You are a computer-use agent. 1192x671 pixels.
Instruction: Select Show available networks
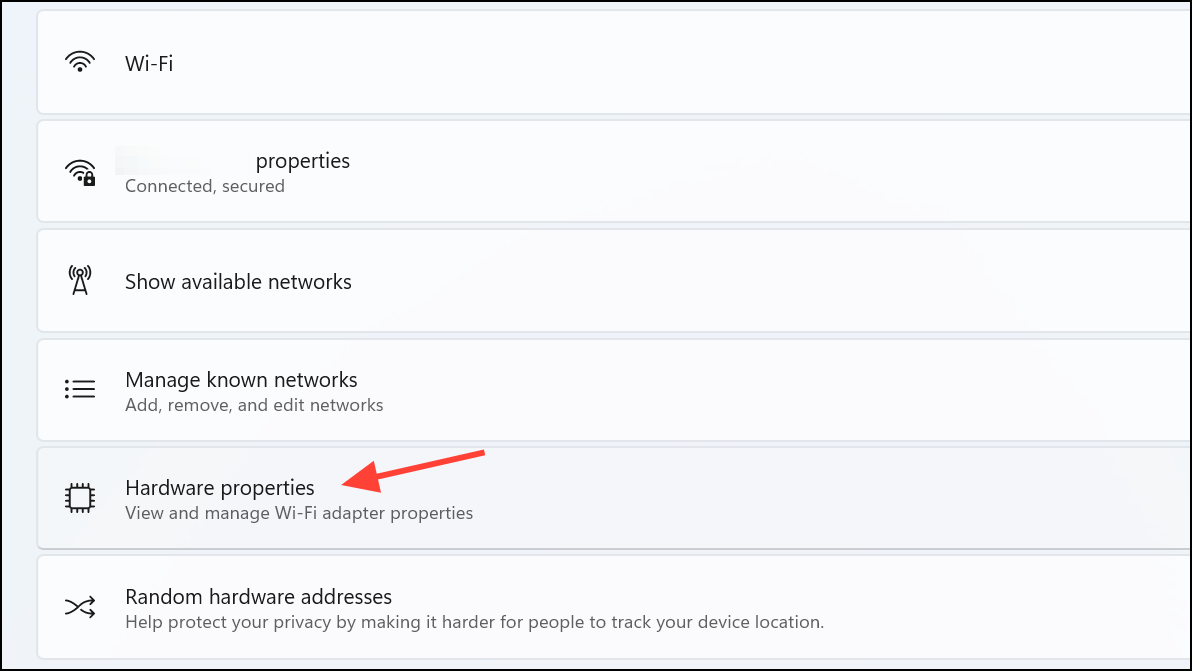[x=614, y=281]
